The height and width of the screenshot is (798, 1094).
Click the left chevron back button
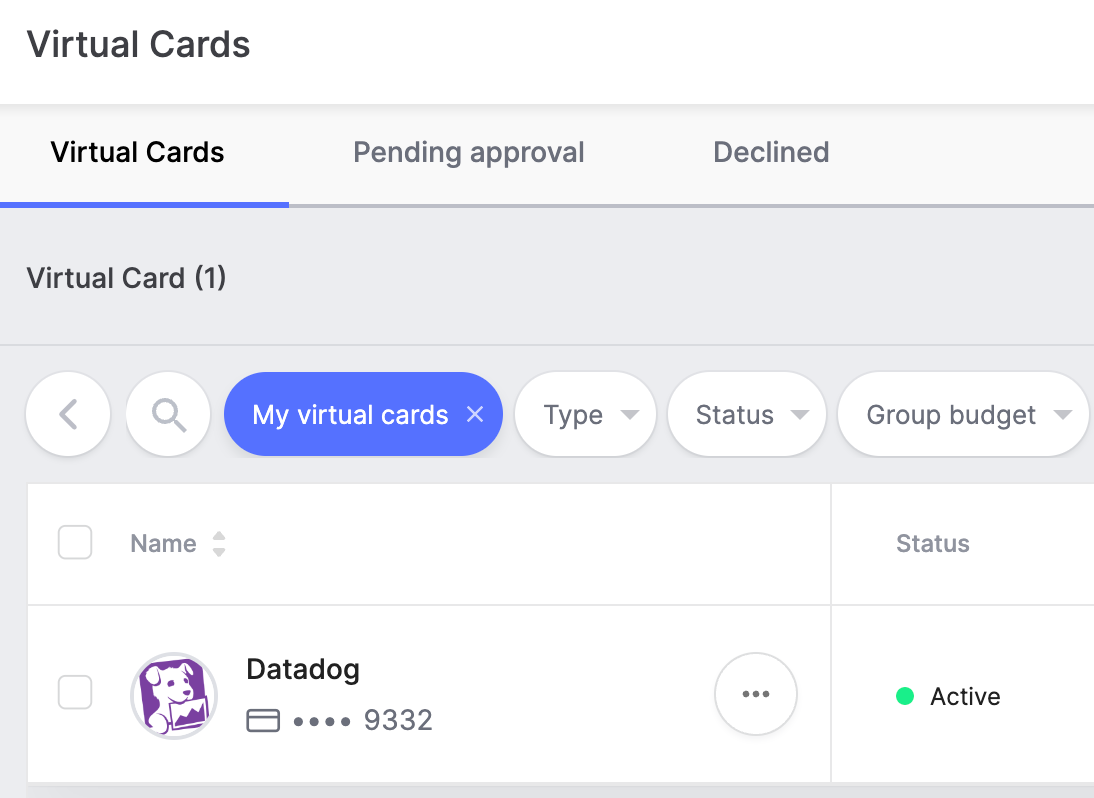(x=68, y=414)
